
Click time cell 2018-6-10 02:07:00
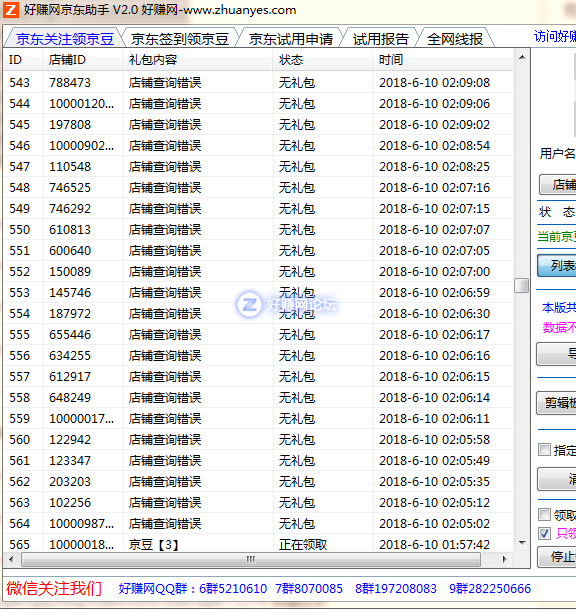click(434, 272)
